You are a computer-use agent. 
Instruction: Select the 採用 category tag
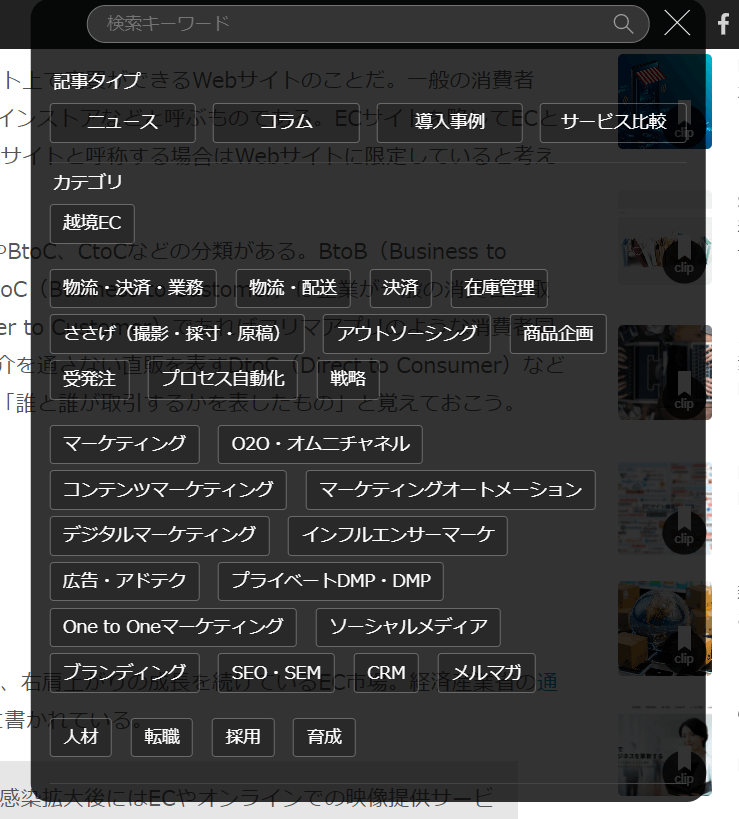click(x=243, y=737)
